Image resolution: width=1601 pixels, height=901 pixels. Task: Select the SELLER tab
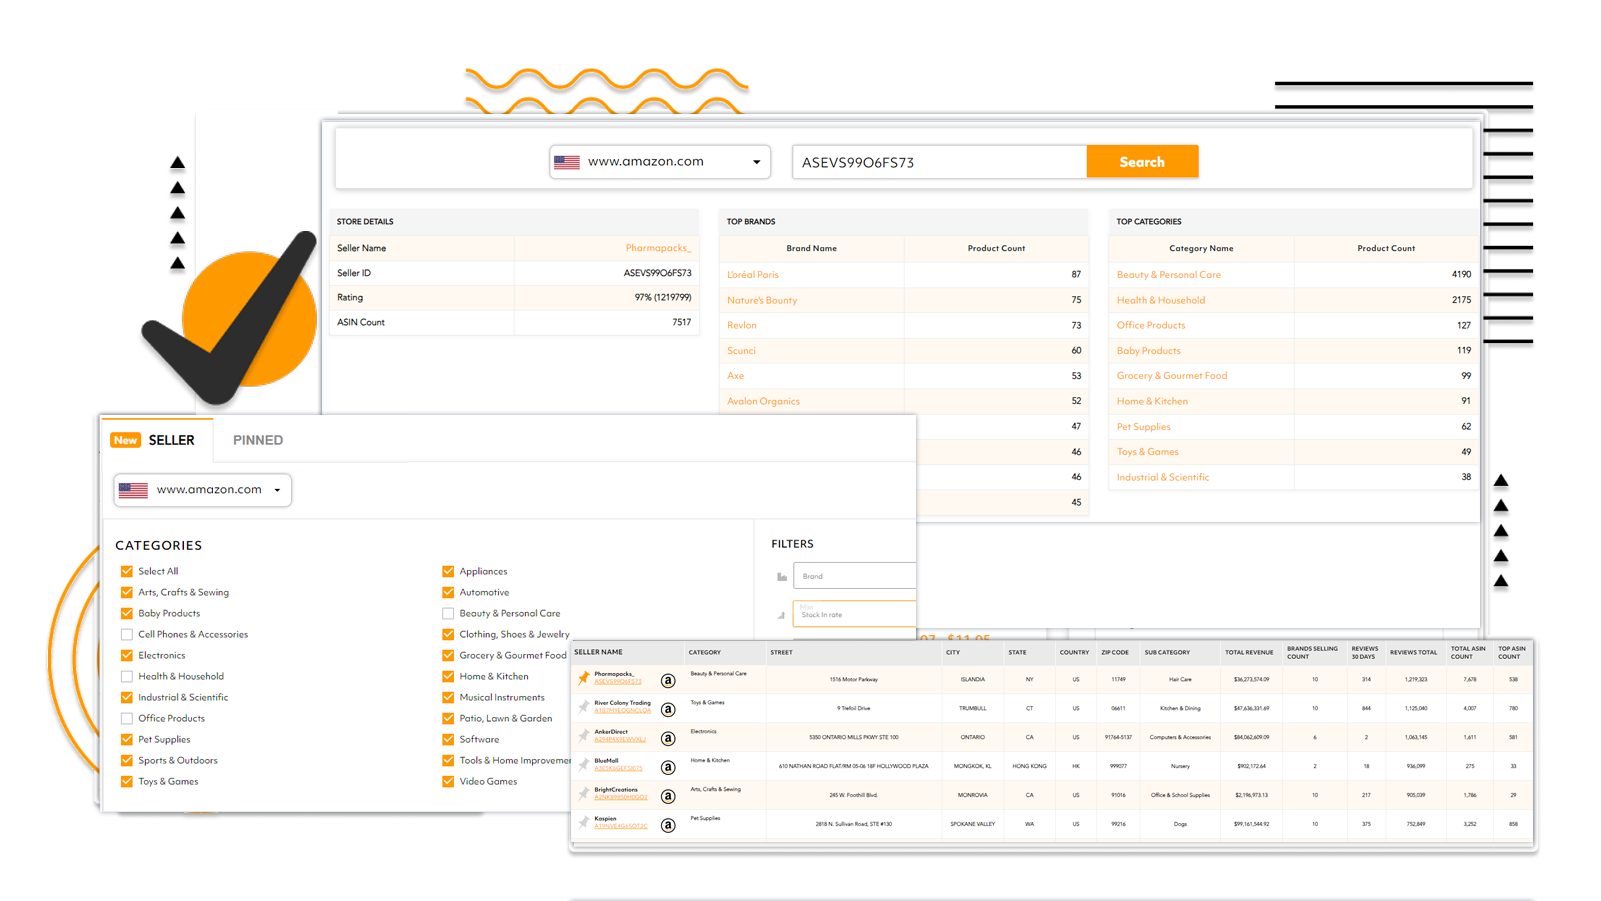click(x=171, y=440)
